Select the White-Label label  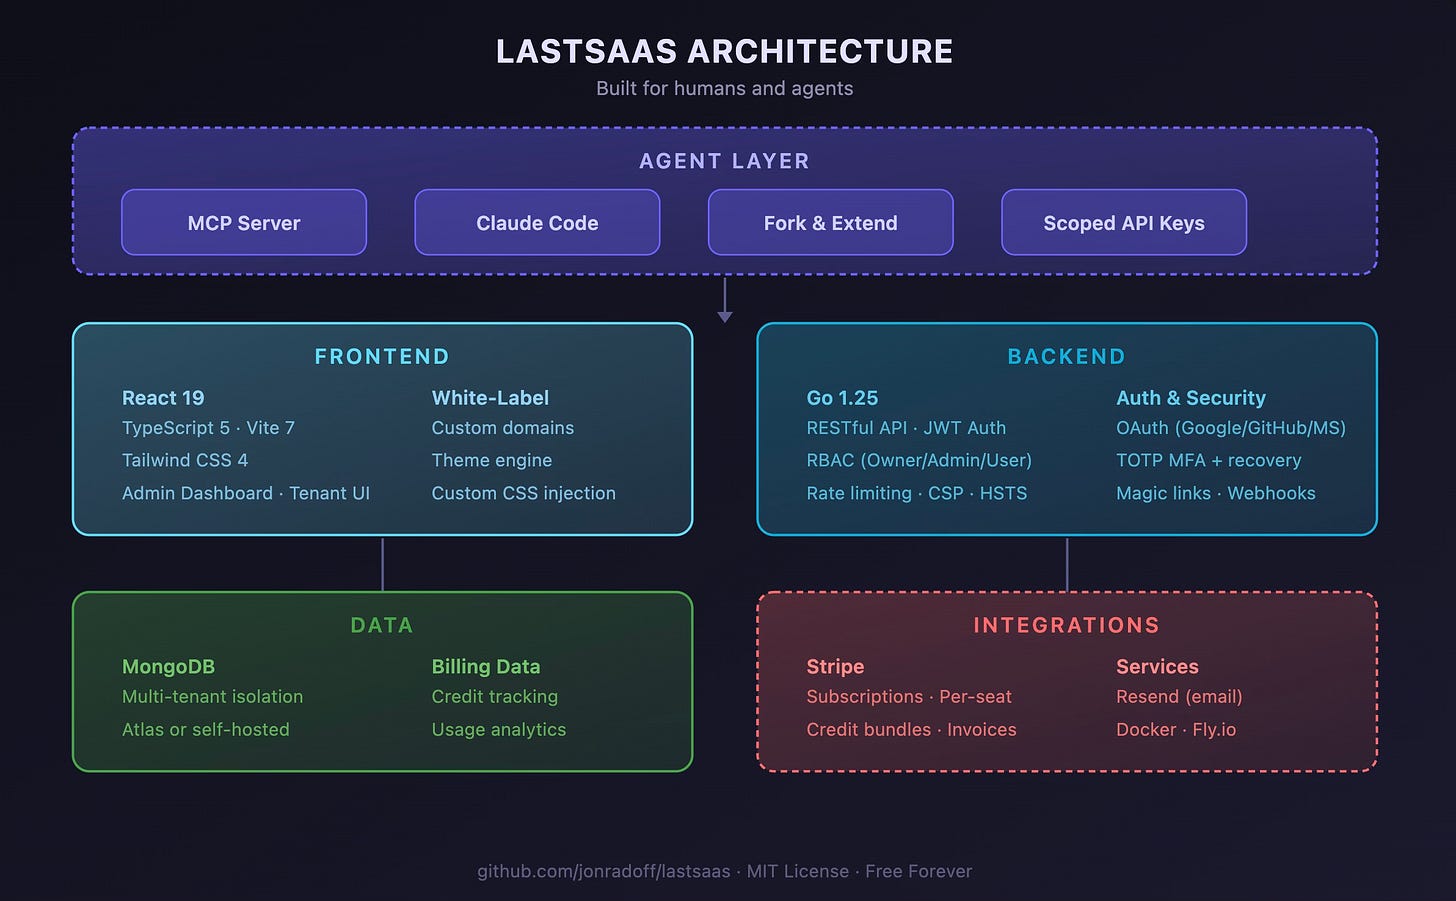pyautogui.click(x=490, y=398)
